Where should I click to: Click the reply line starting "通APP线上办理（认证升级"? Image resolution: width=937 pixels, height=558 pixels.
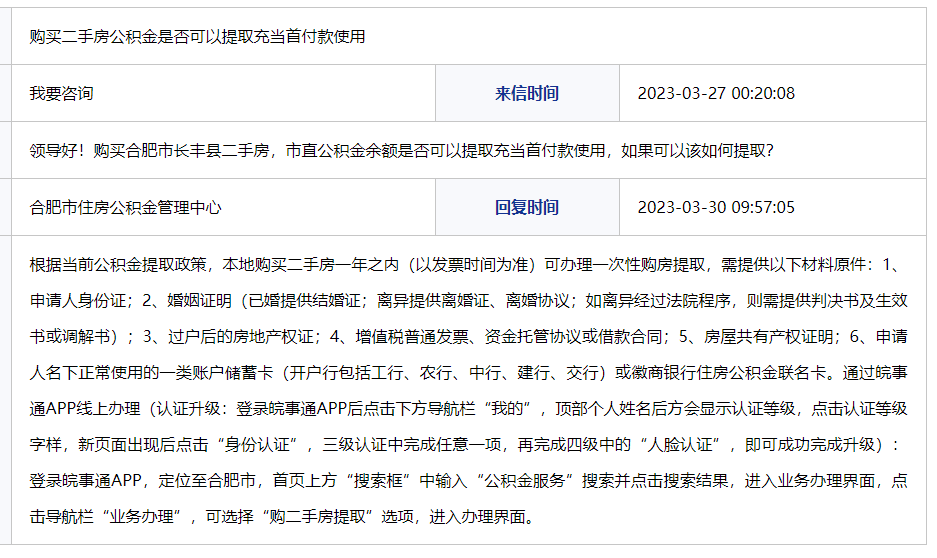pos(468,409)
